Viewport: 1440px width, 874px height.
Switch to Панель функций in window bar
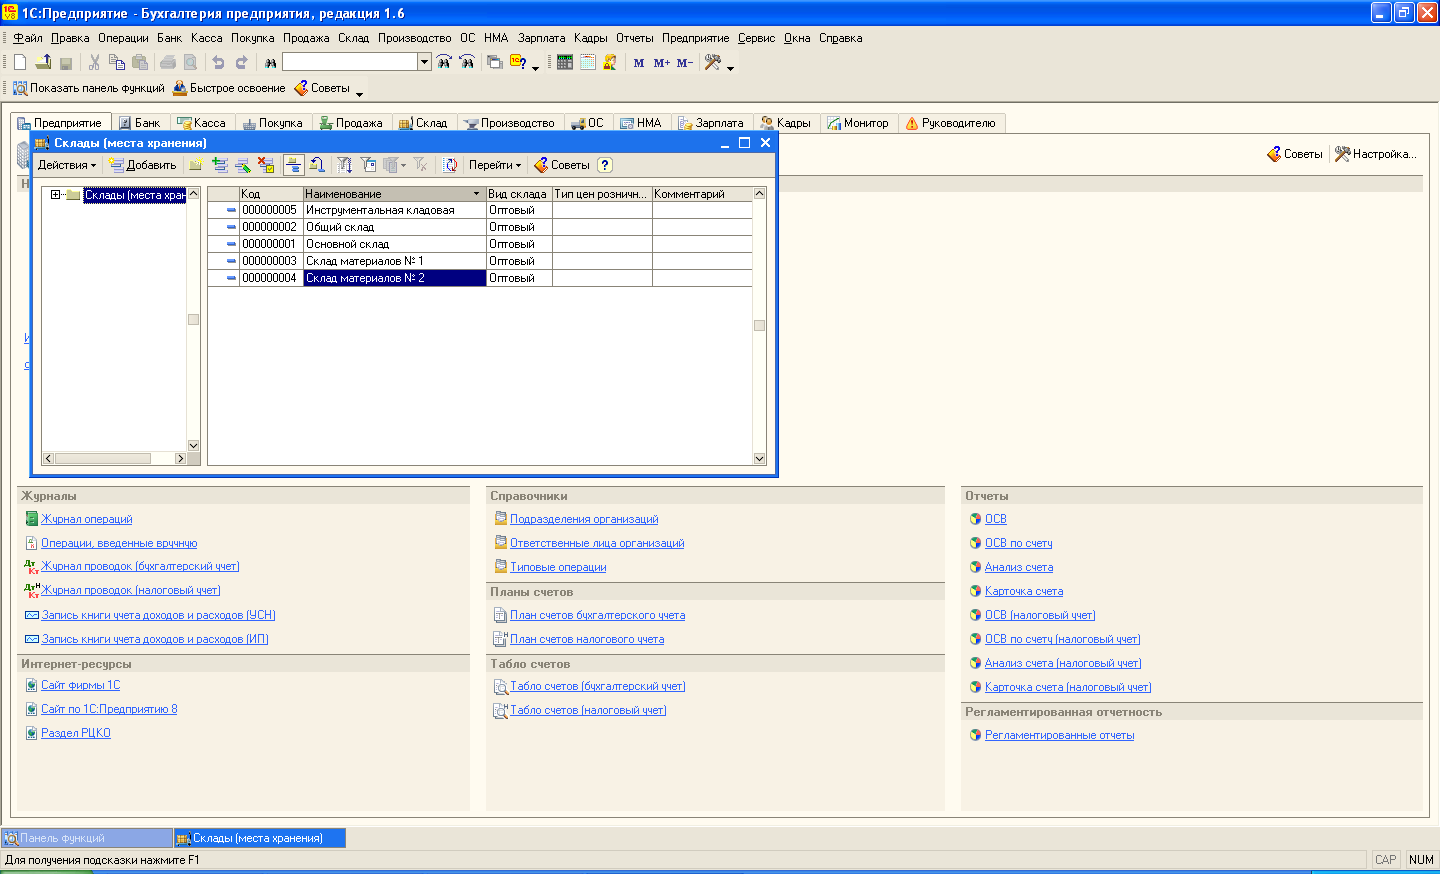pyautogui.click(x=87, y=838)
